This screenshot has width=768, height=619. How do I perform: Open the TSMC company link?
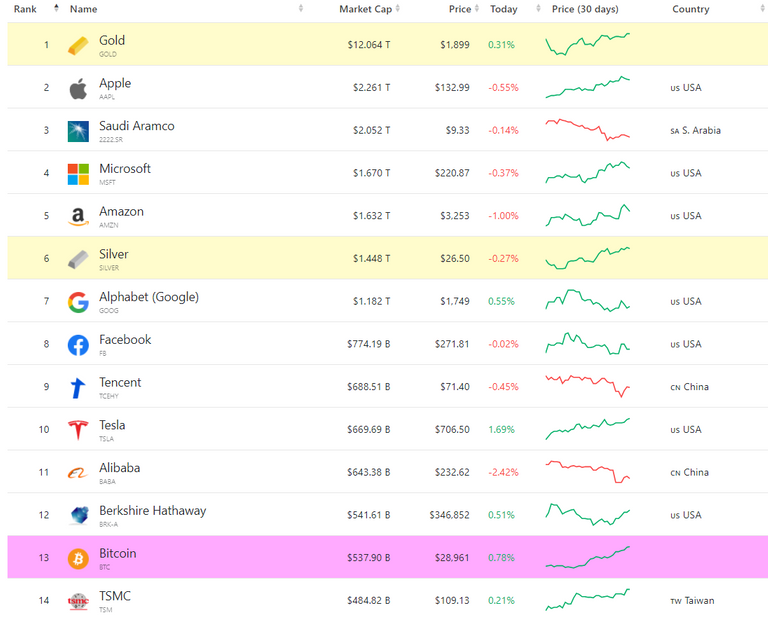(x=115, y=596)
